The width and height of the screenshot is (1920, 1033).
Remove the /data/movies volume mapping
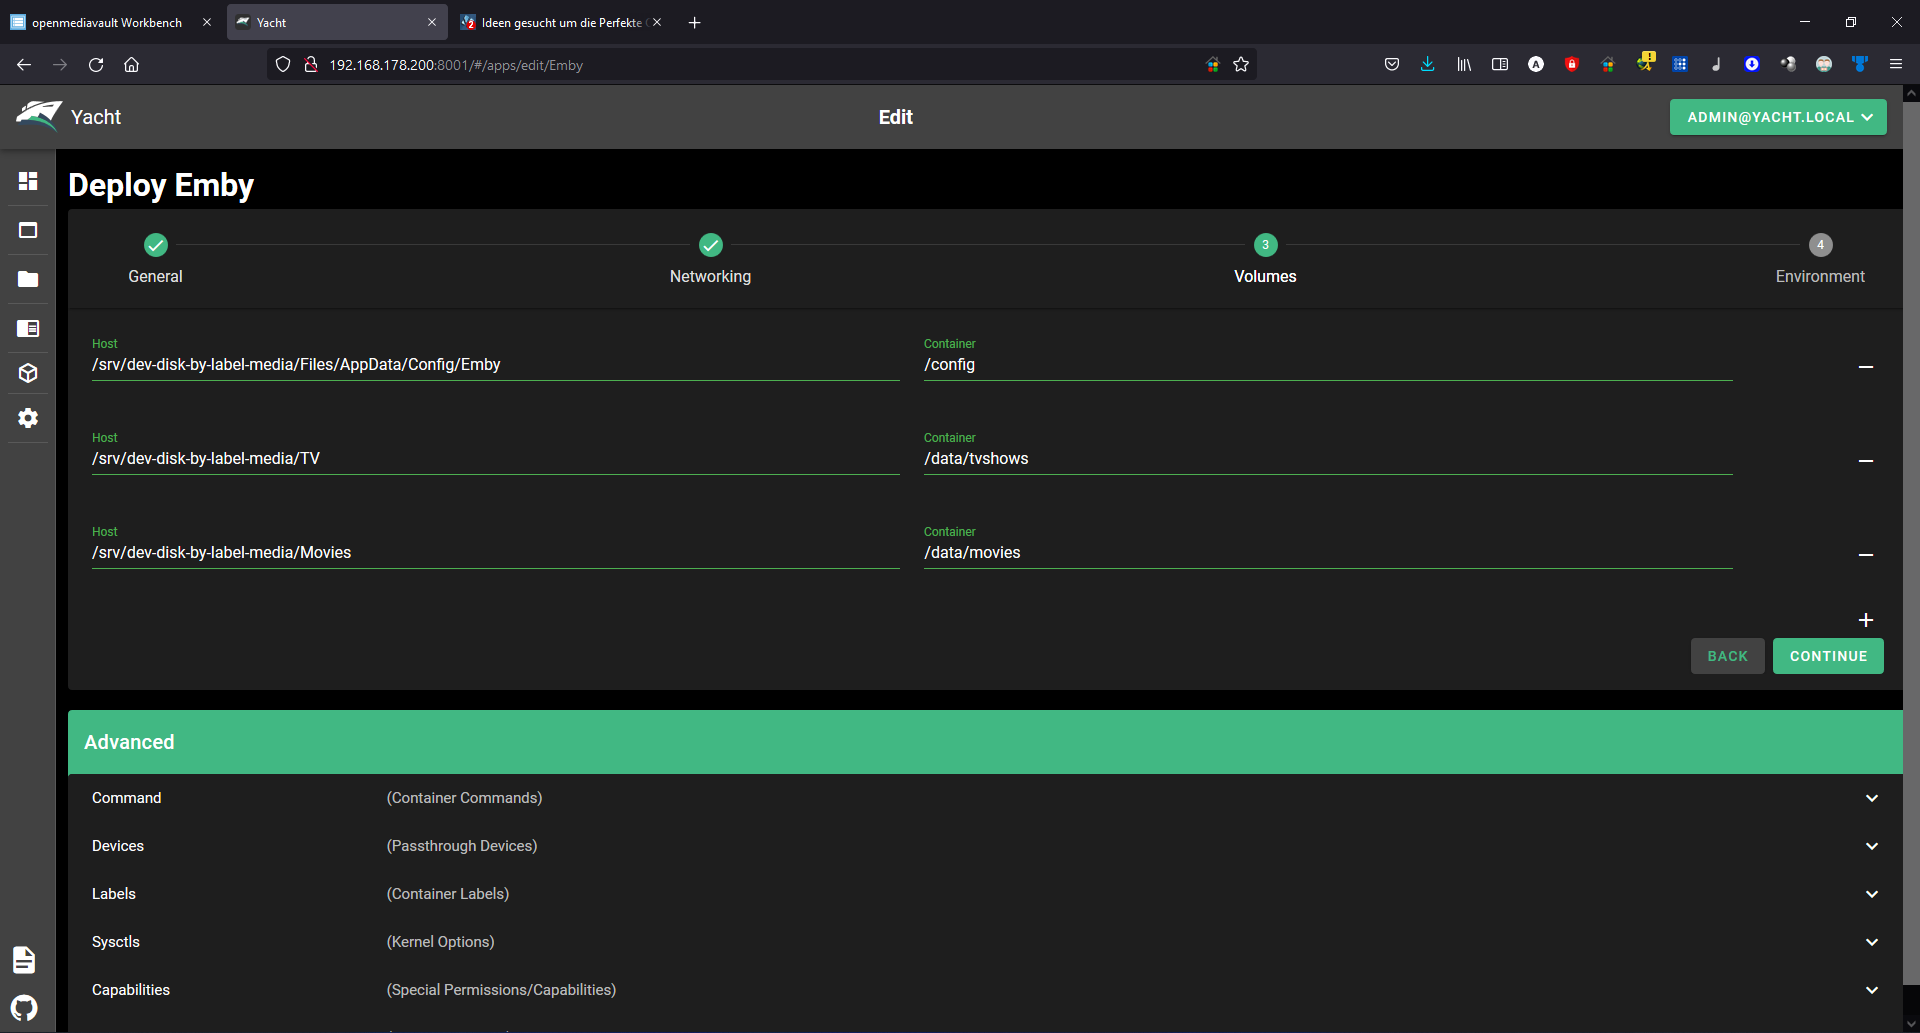[1866, 555]
